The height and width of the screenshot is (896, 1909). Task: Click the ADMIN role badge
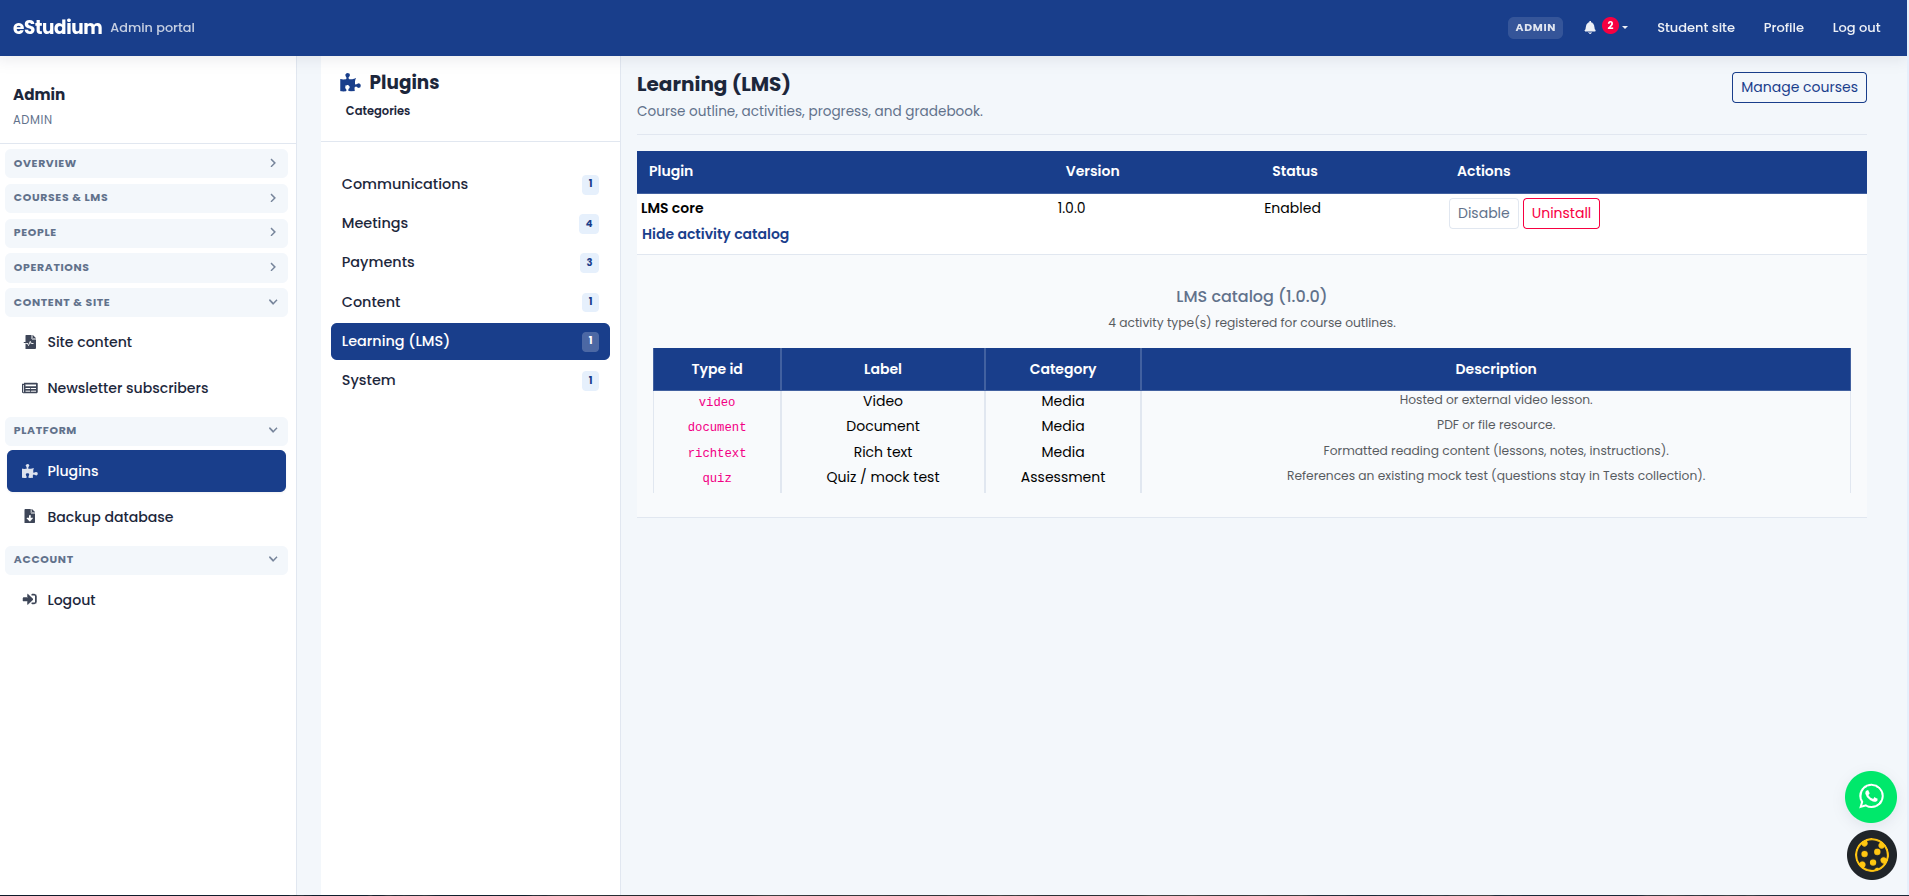(1535, 28)
